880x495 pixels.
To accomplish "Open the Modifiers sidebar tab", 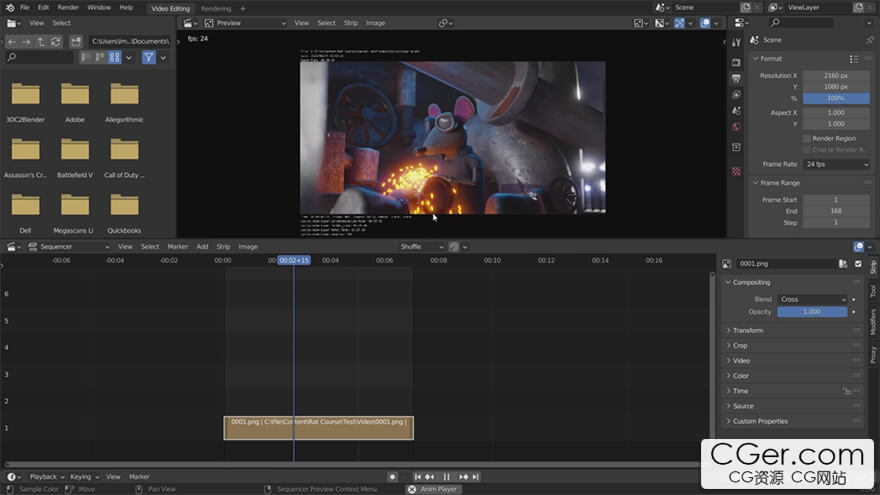I will point(873,322).
